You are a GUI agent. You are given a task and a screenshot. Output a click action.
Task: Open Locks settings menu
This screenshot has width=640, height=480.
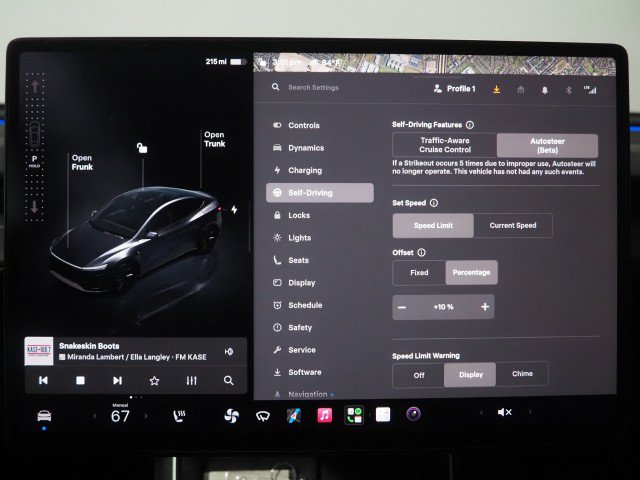tap(320, 215)
